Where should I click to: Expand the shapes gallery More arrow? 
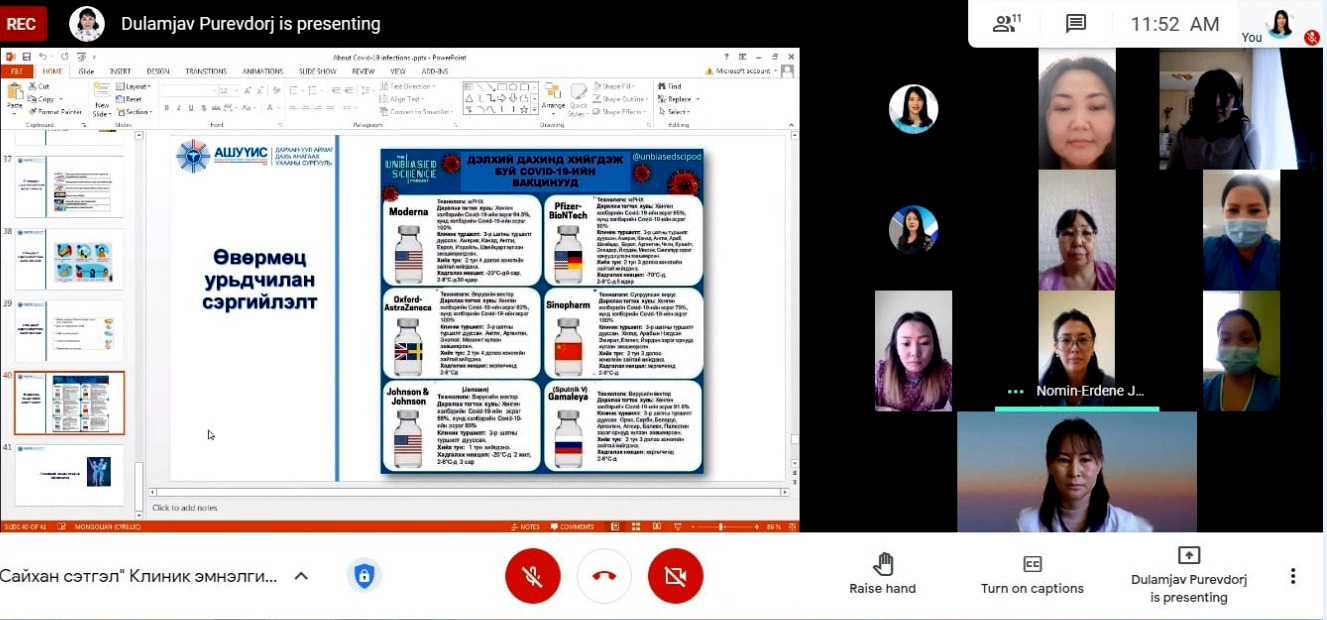[536, 111]
